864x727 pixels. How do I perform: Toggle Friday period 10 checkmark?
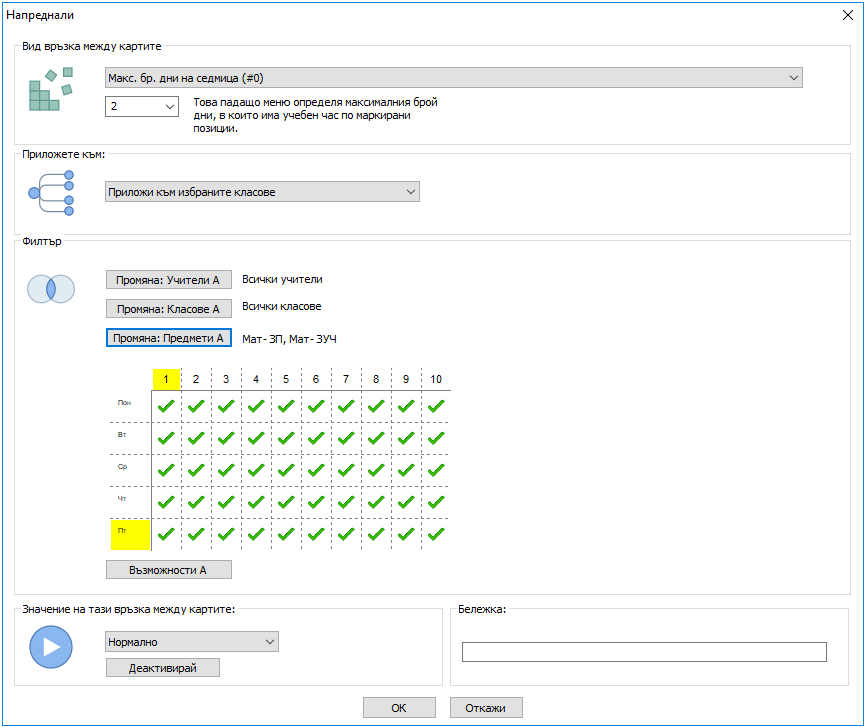[436, 534]
